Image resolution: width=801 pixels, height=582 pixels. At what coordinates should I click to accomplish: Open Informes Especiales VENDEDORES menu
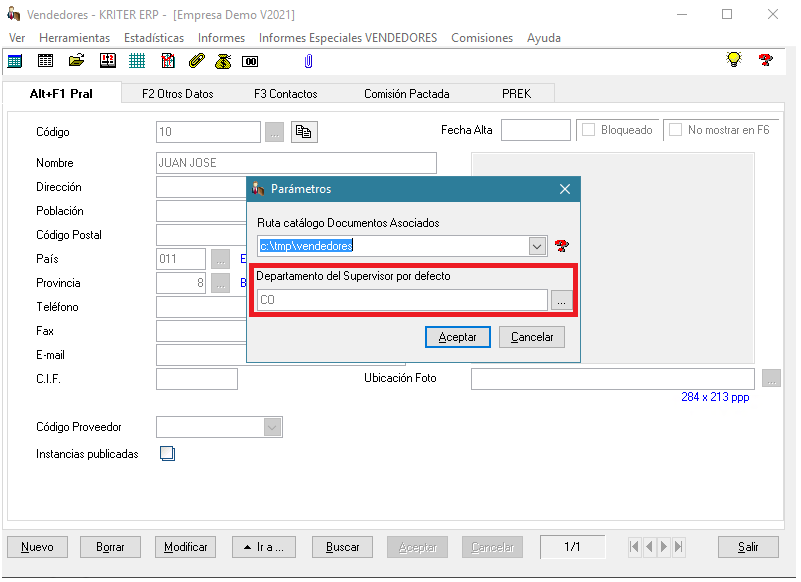348,38
